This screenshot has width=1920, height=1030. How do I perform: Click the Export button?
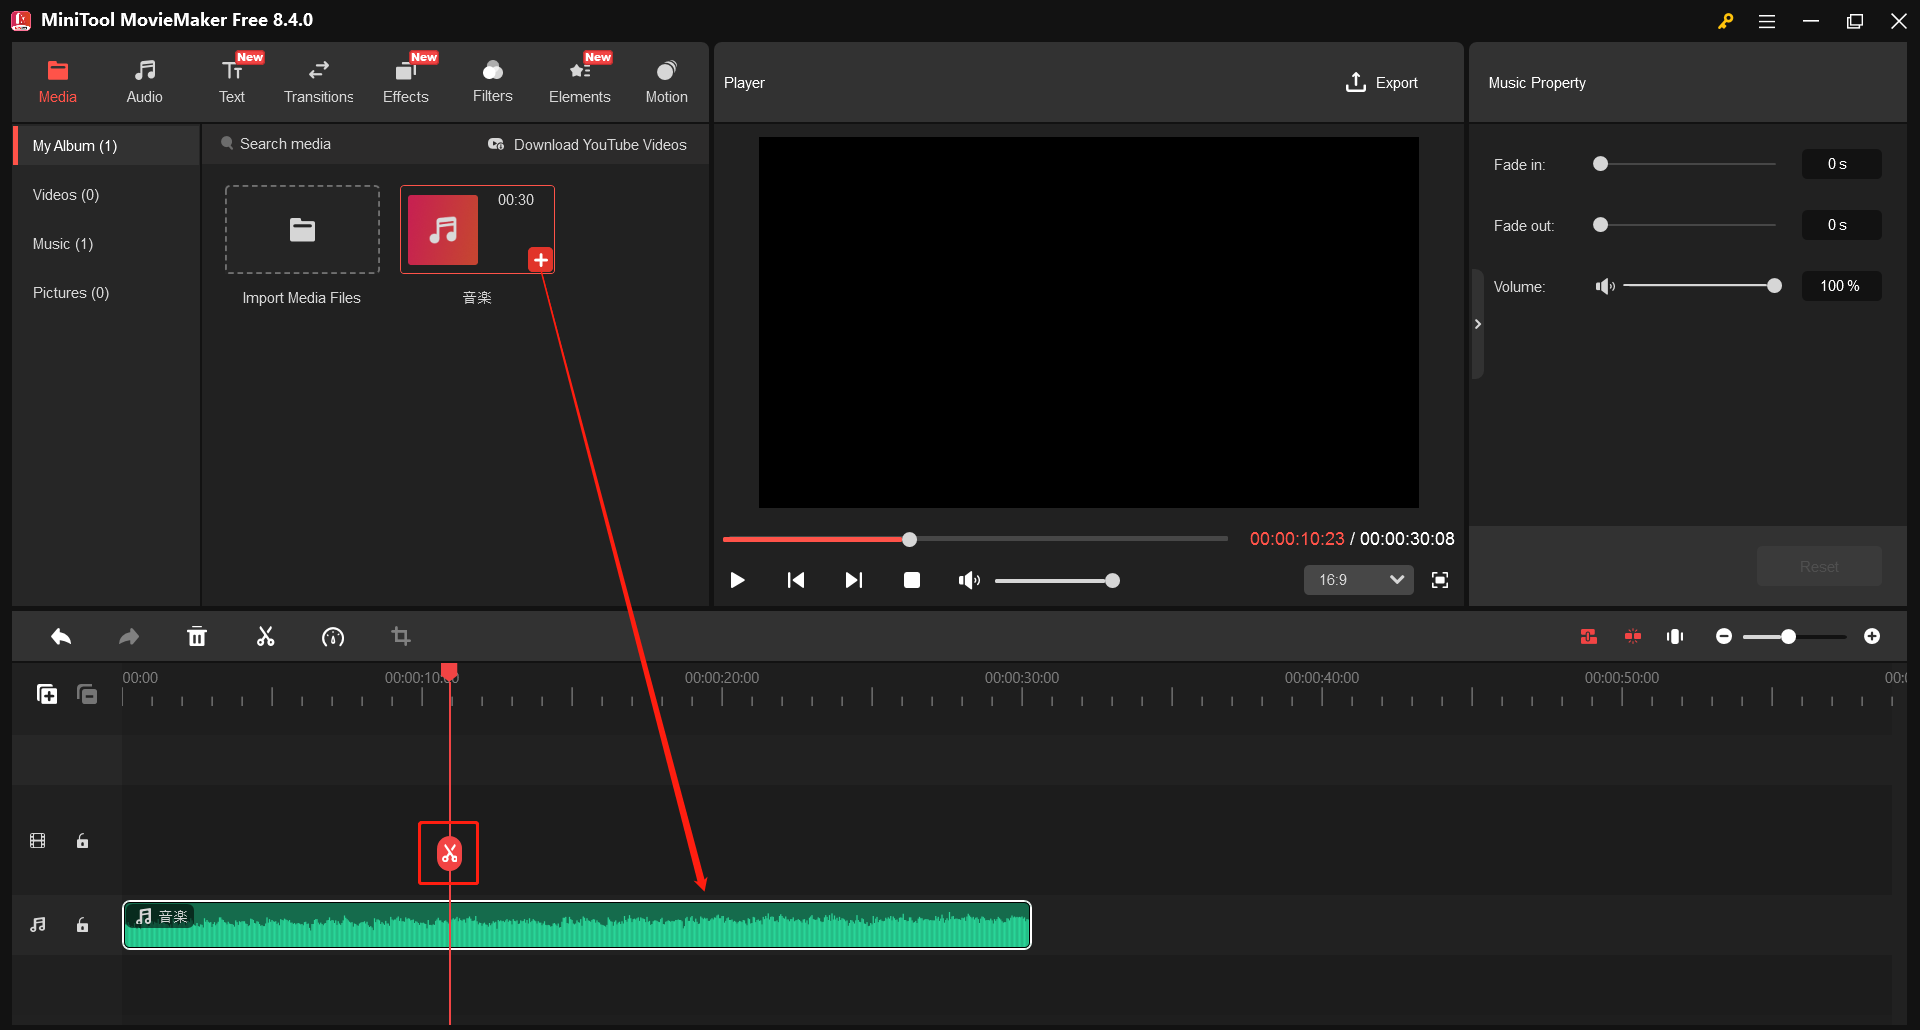point(1381,82)
